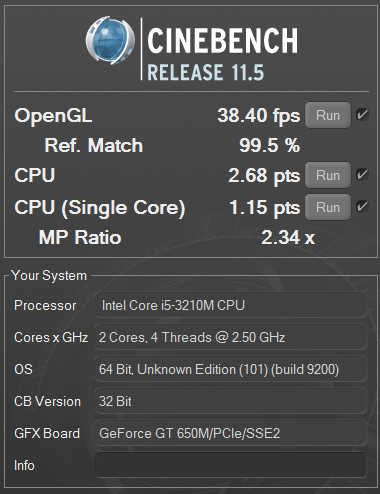
Task: Run the OpenGL benchmark
Action: click(328, 115)
